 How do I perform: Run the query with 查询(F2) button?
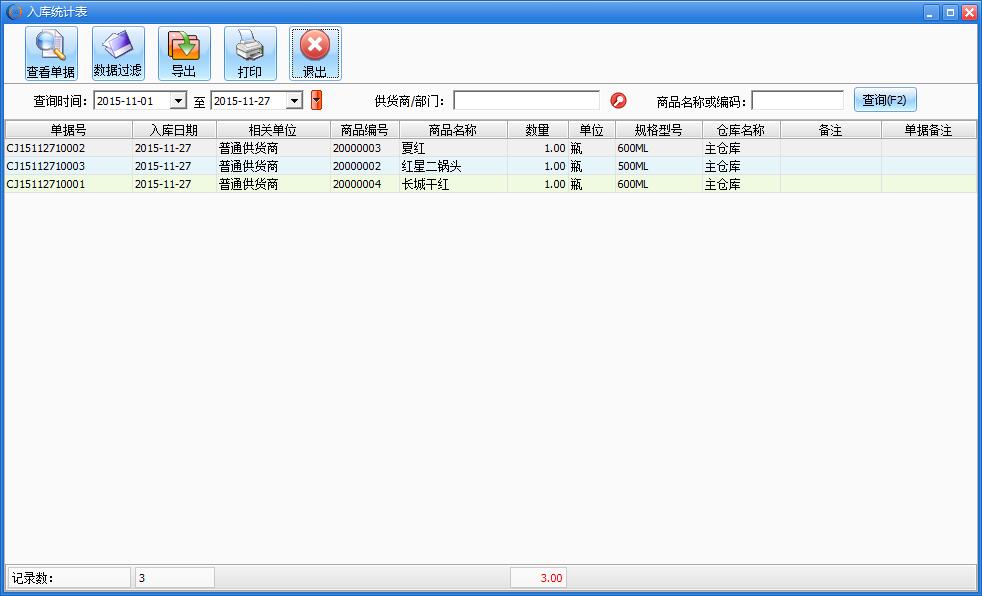(x=885, y=100)
